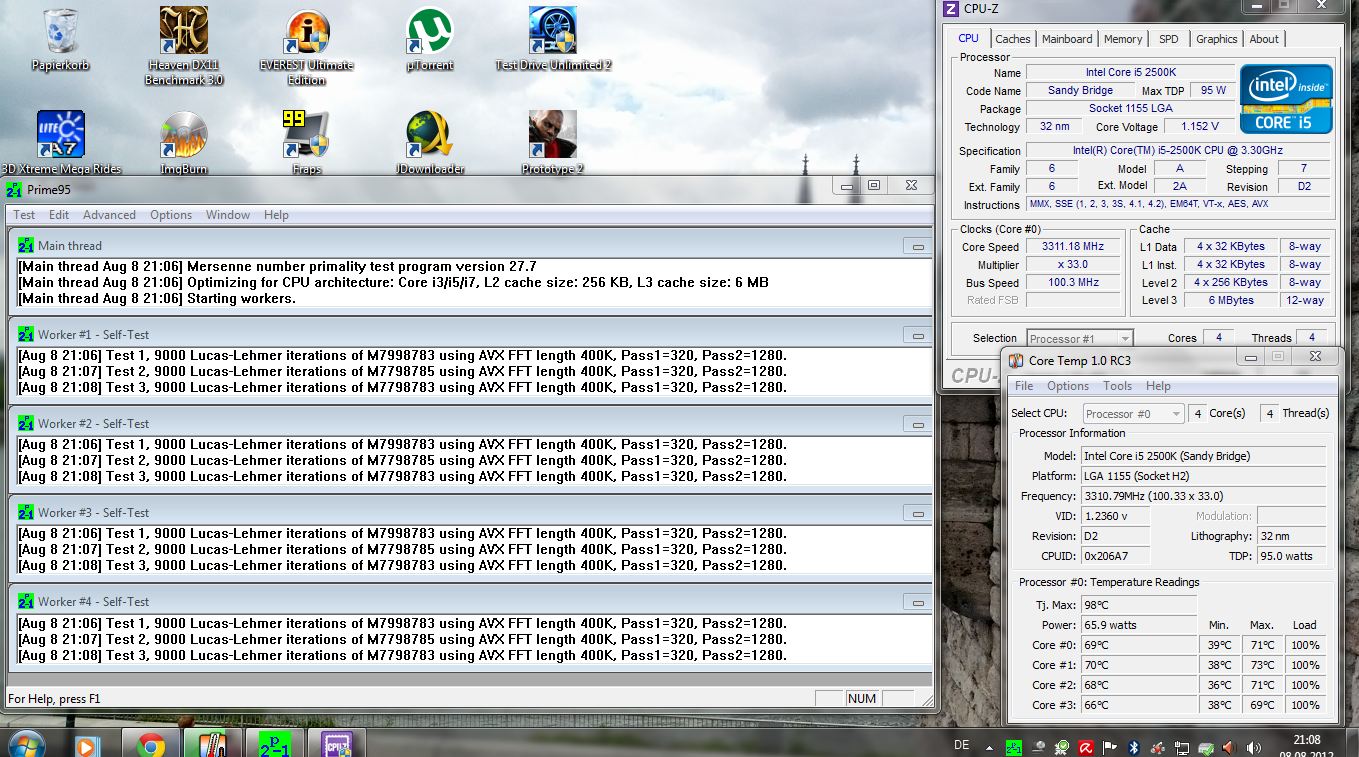
Task: Minimize the Main thread child window
Action: pos(916,245)
